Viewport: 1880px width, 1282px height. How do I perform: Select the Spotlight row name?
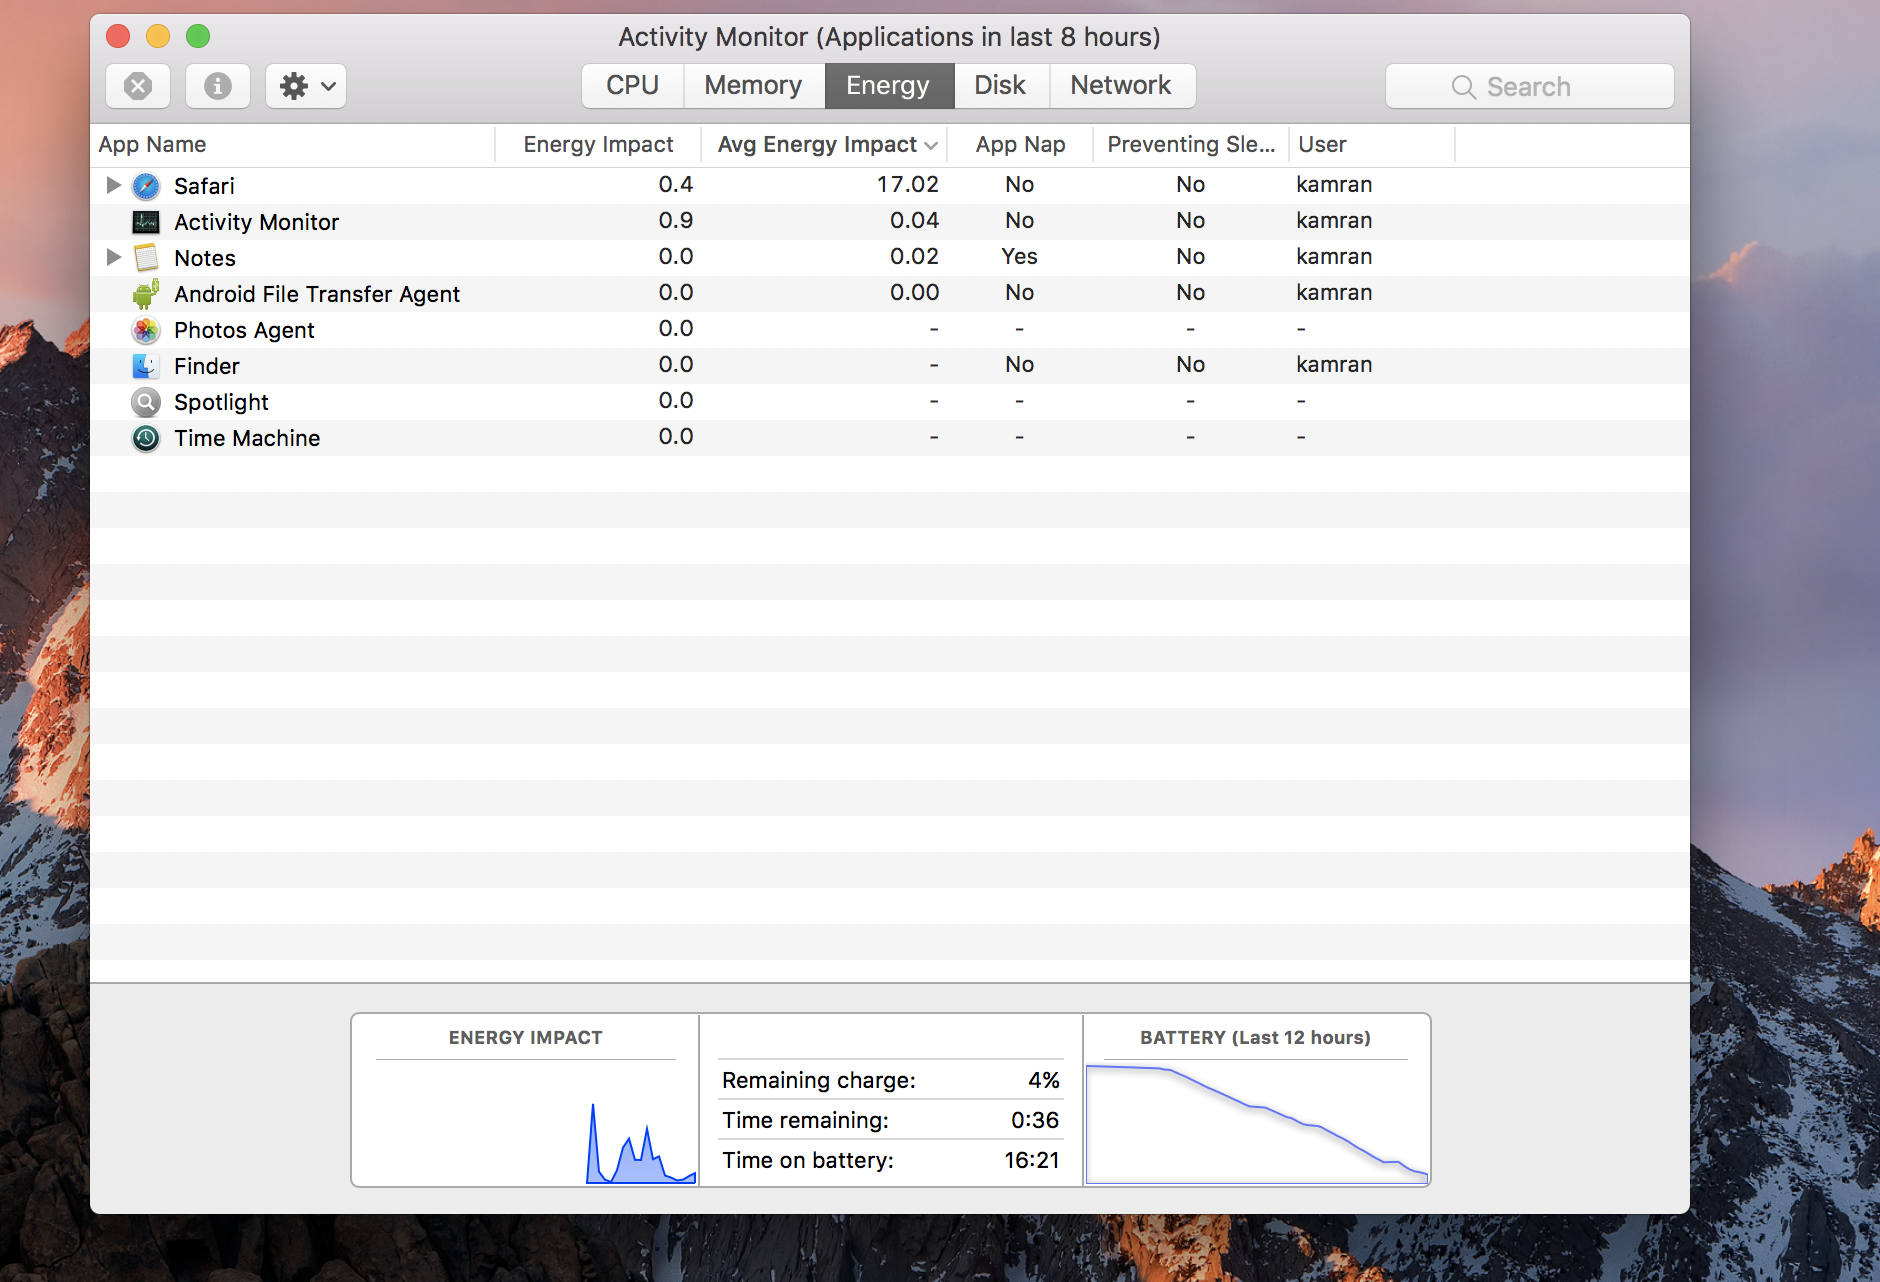(221, 402)
